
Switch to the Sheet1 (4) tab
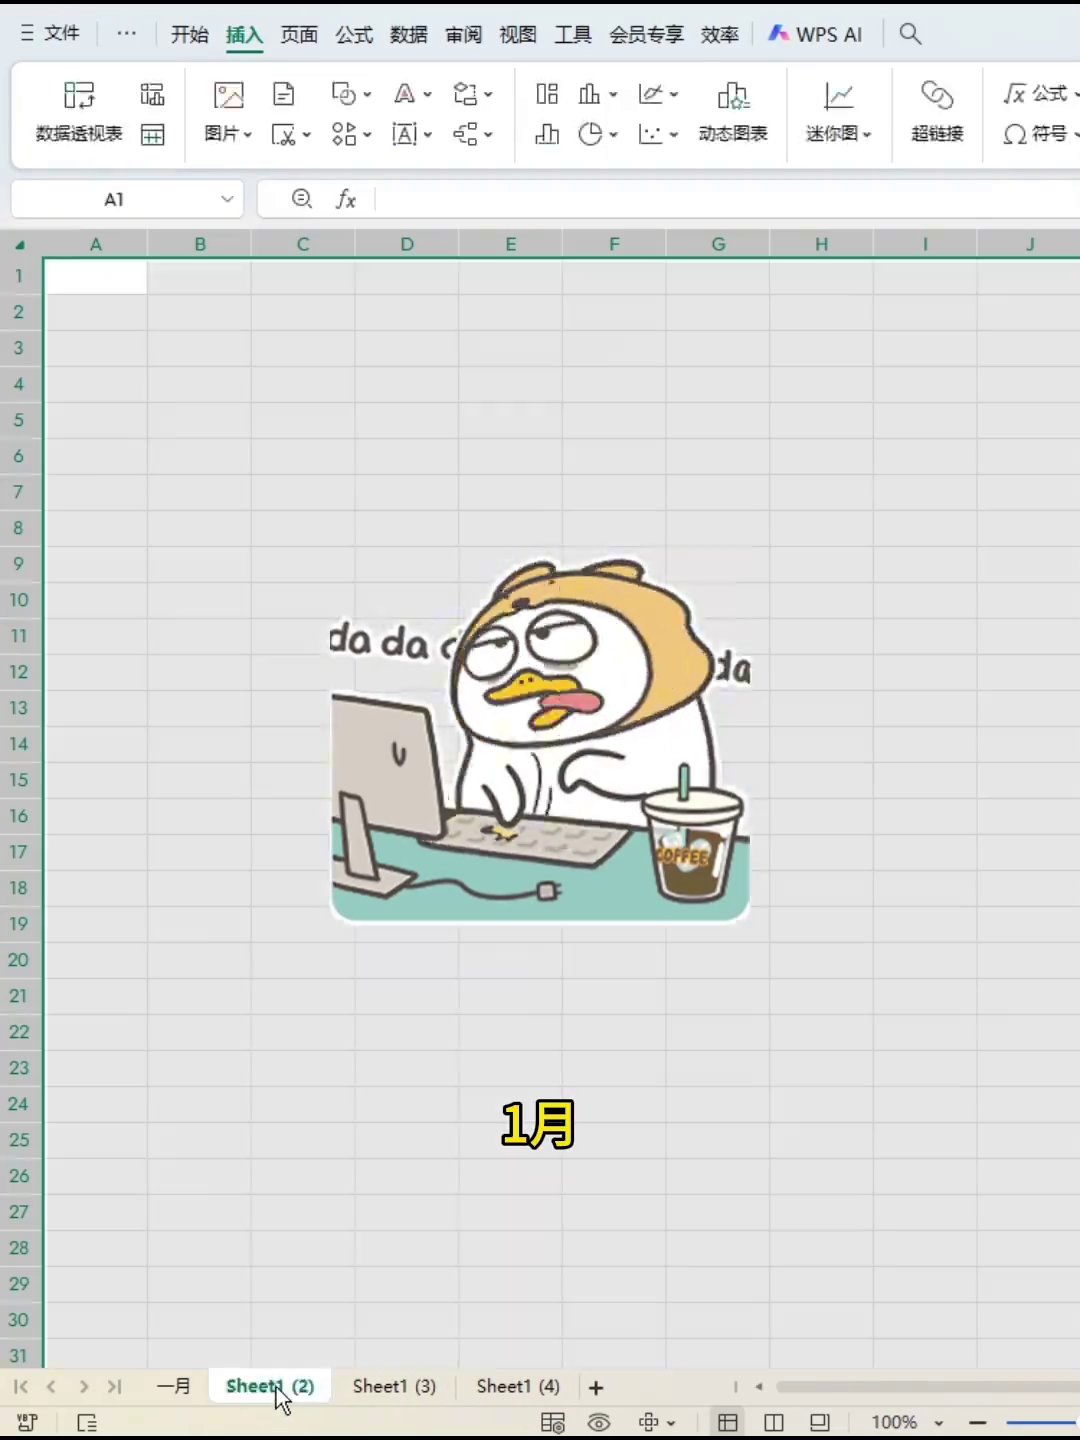coord(518,1386)
